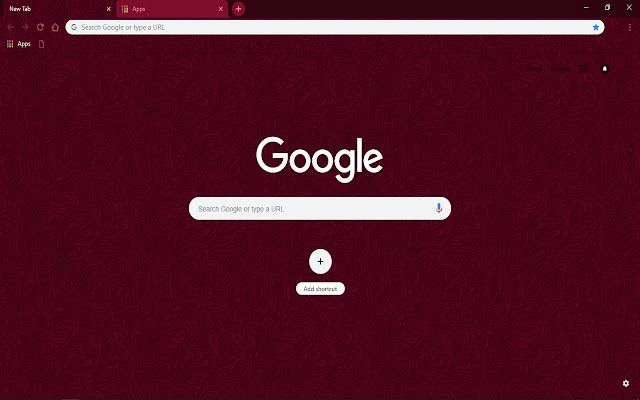
Task: Restore down the browser window
Action: 607,7
